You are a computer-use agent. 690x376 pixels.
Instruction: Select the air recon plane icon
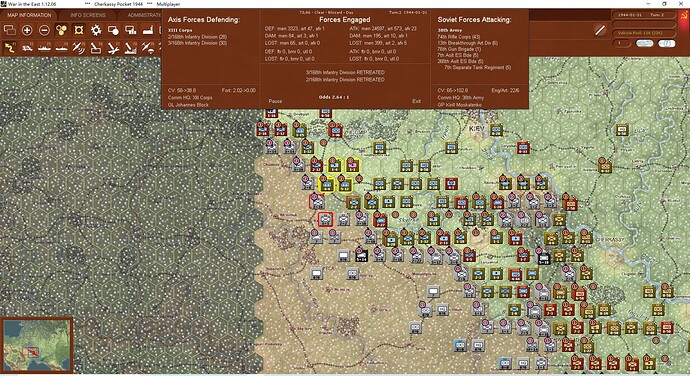click(78, 48)
